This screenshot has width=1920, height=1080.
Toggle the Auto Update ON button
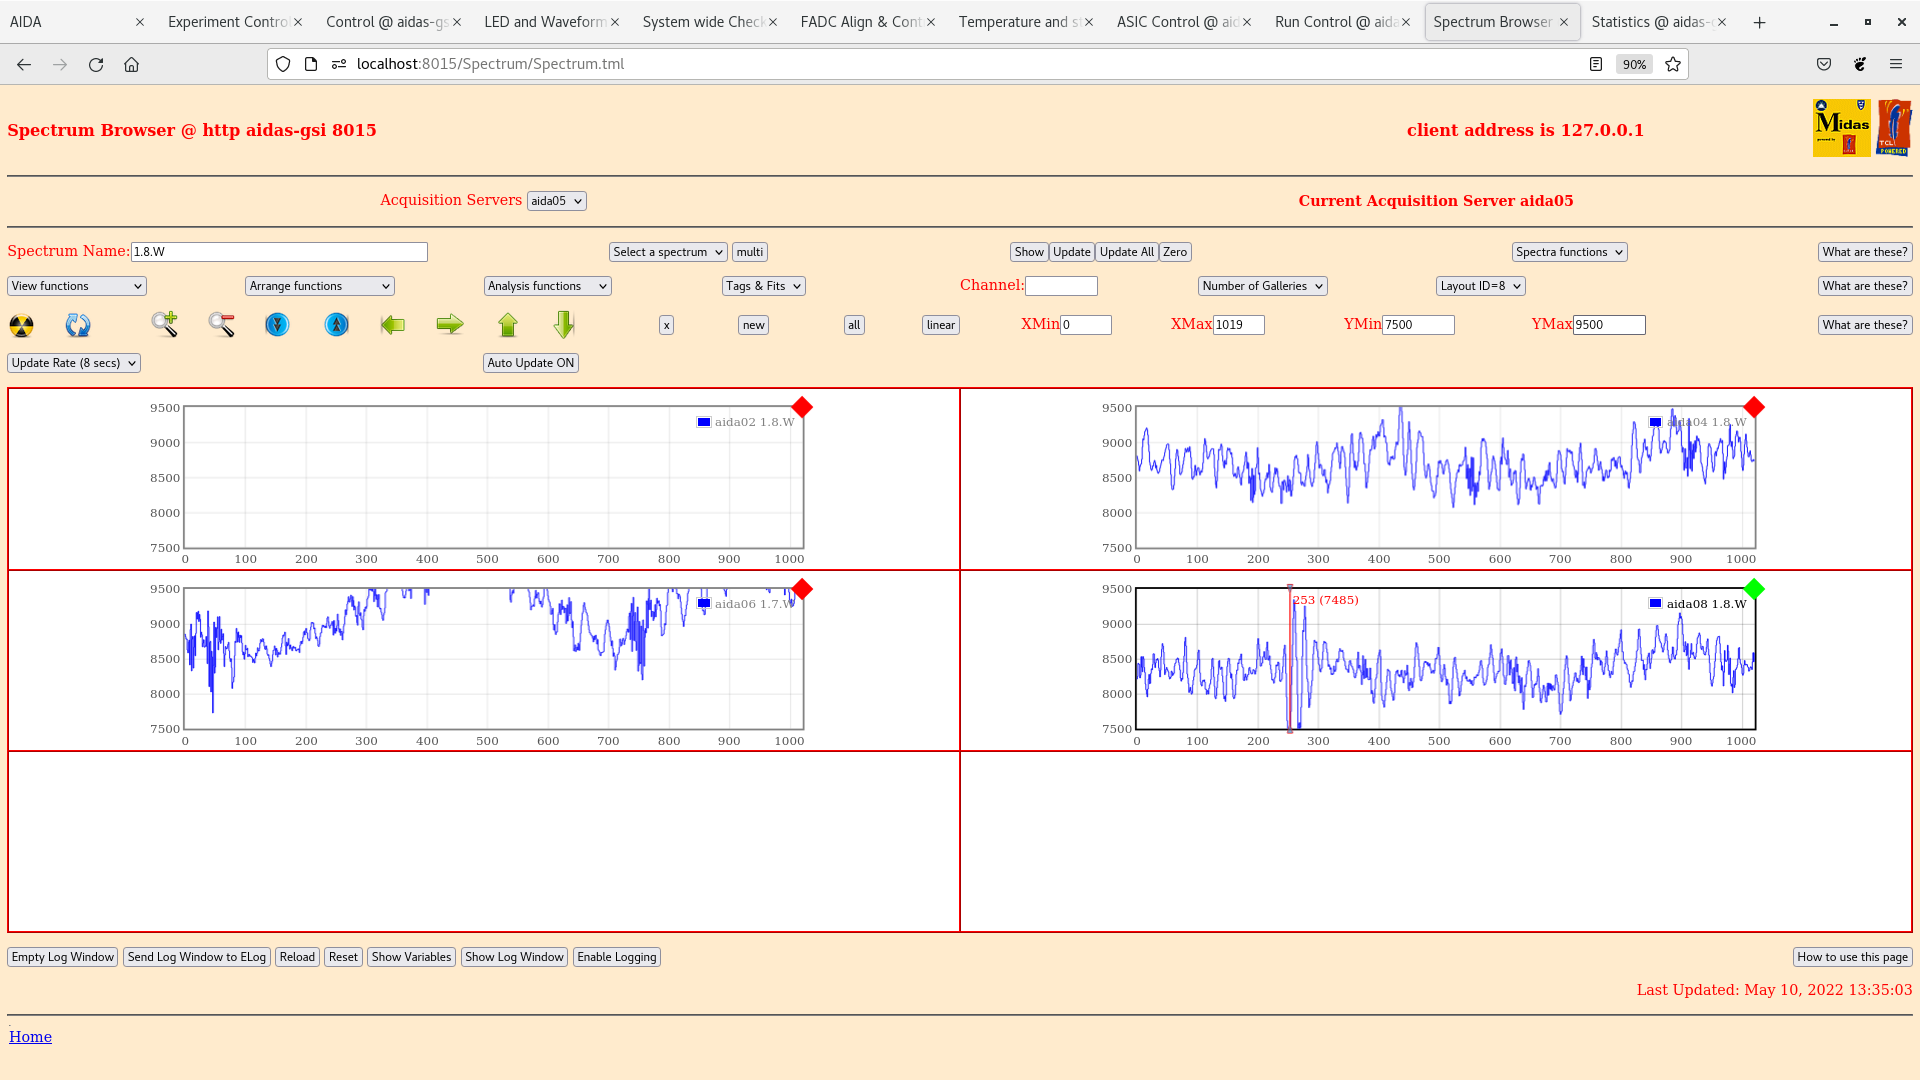(530, 363)
